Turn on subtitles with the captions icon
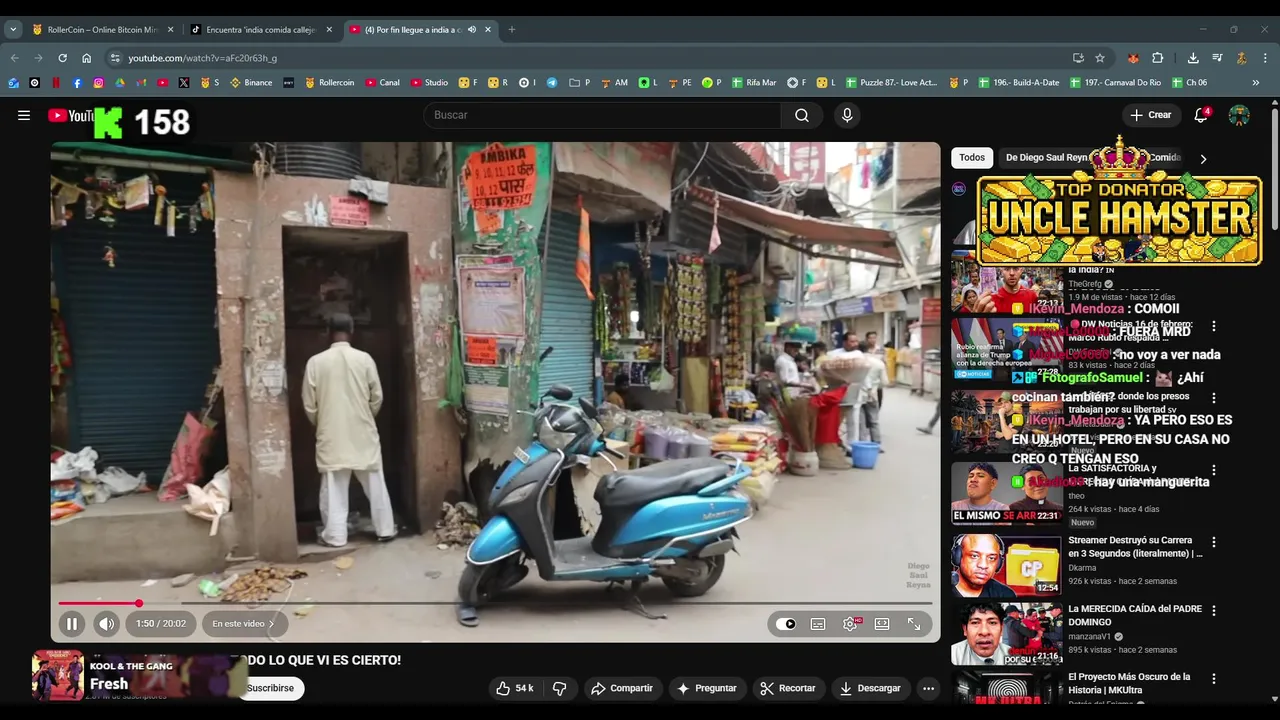 point(818,624)
